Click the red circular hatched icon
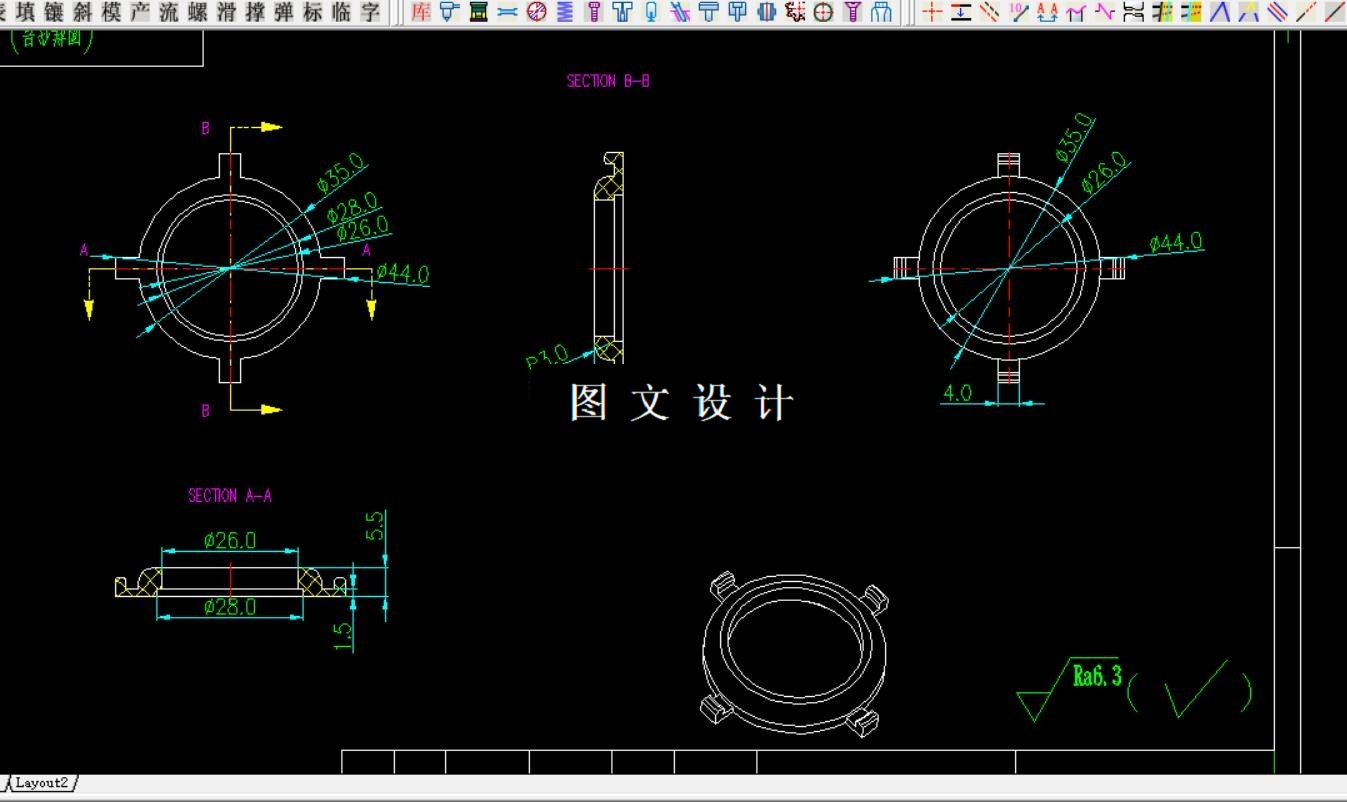Image resolution: width=1347 pixels, height=802 pixels. (x=536, y=12)
